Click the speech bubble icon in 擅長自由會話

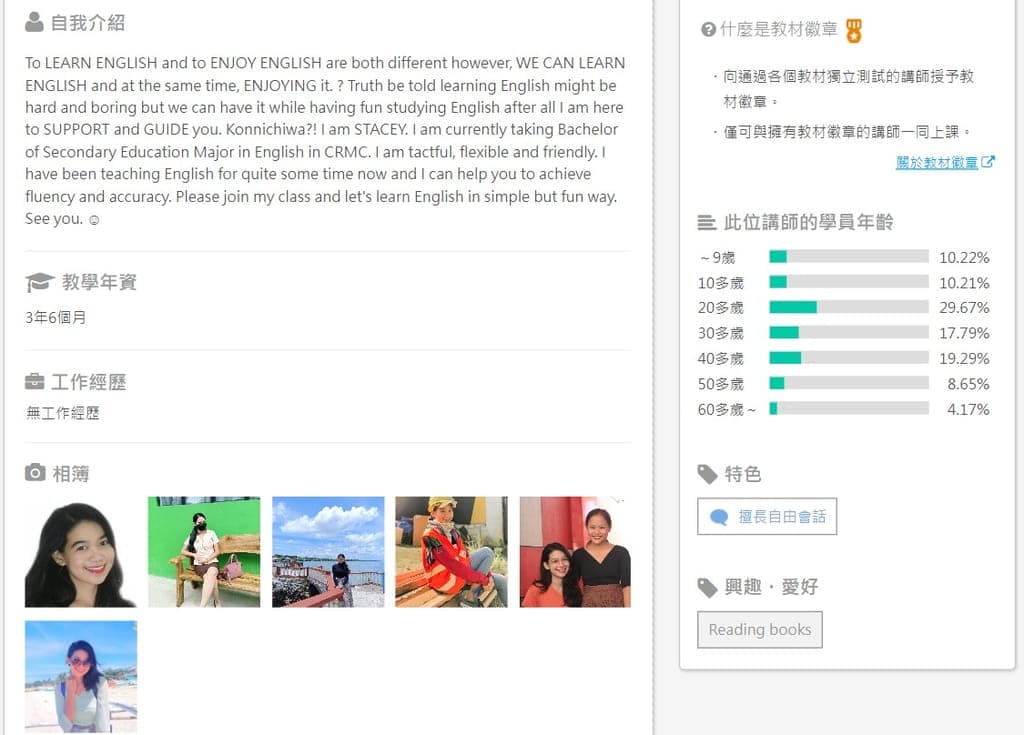(x=719, y=517)
